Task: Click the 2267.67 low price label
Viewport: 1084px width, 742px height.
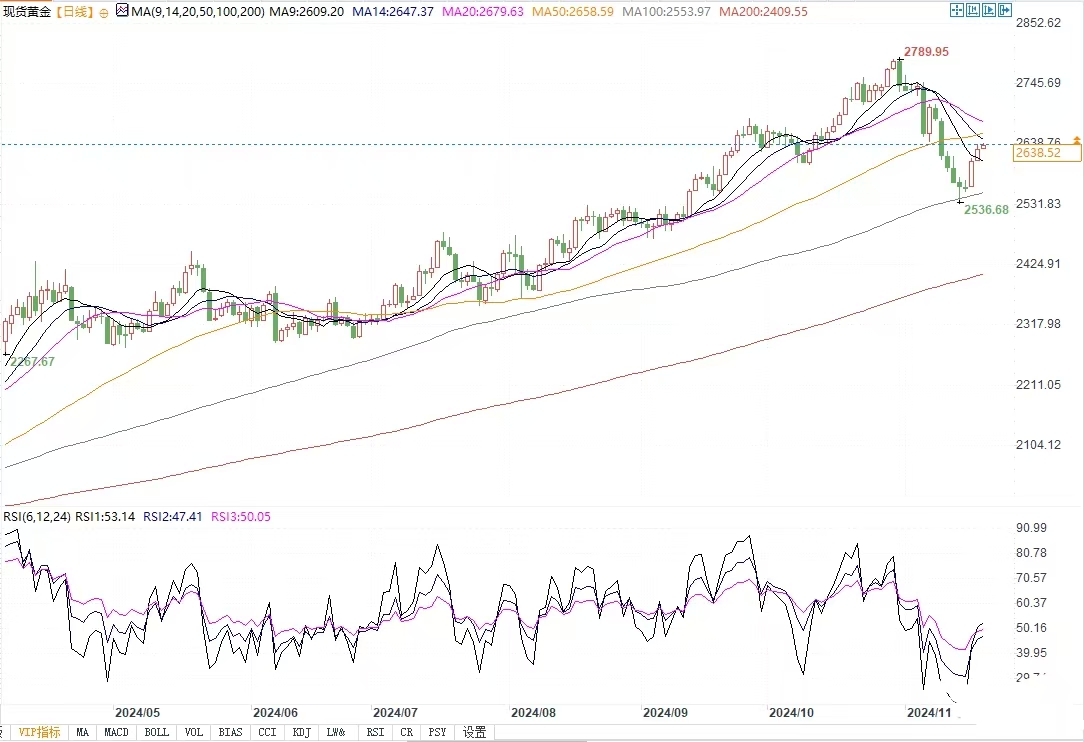Action: coord(32,362)
